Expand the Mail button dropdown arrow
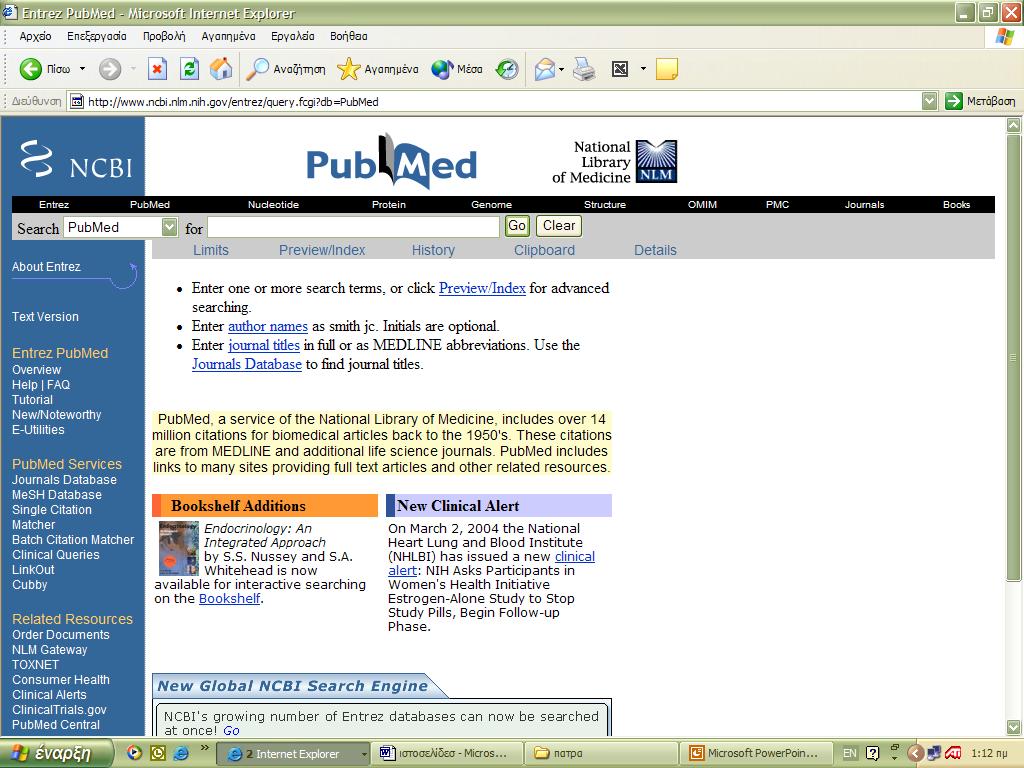The width and height of the screenshot is (1024, 768). tap(561, 69)
